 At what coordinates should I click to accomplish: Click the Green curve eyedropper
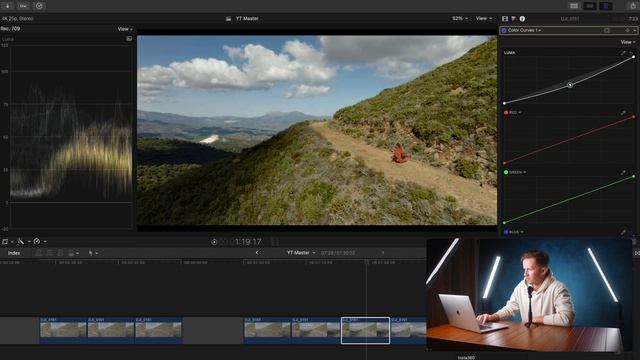[623, 172]
